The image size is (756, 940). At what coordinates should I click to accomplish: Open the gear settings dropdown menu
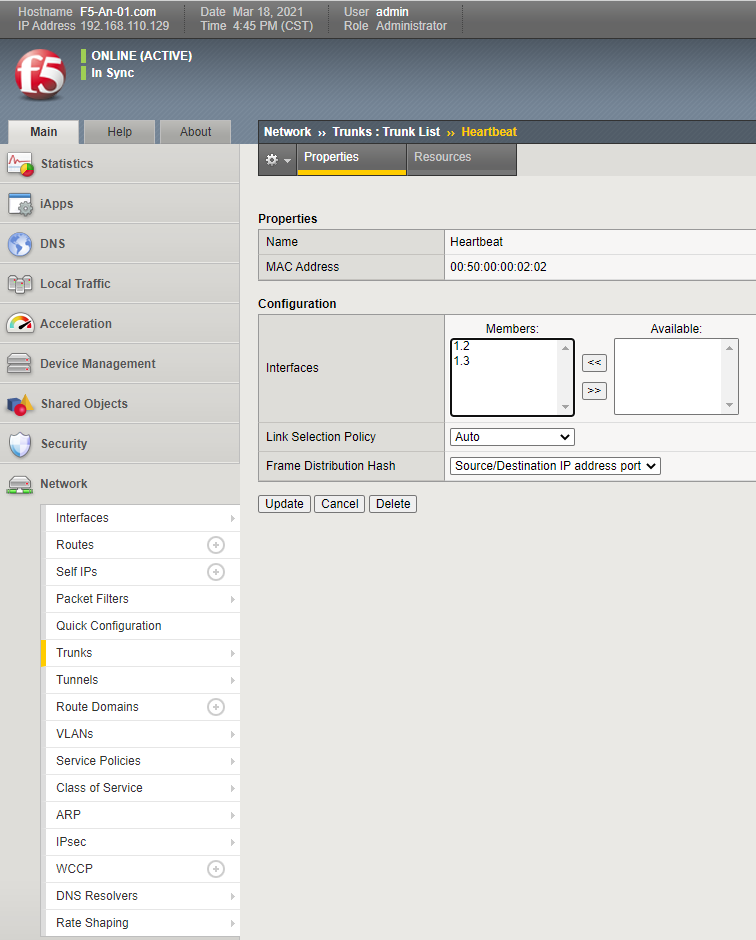(277, 160)
